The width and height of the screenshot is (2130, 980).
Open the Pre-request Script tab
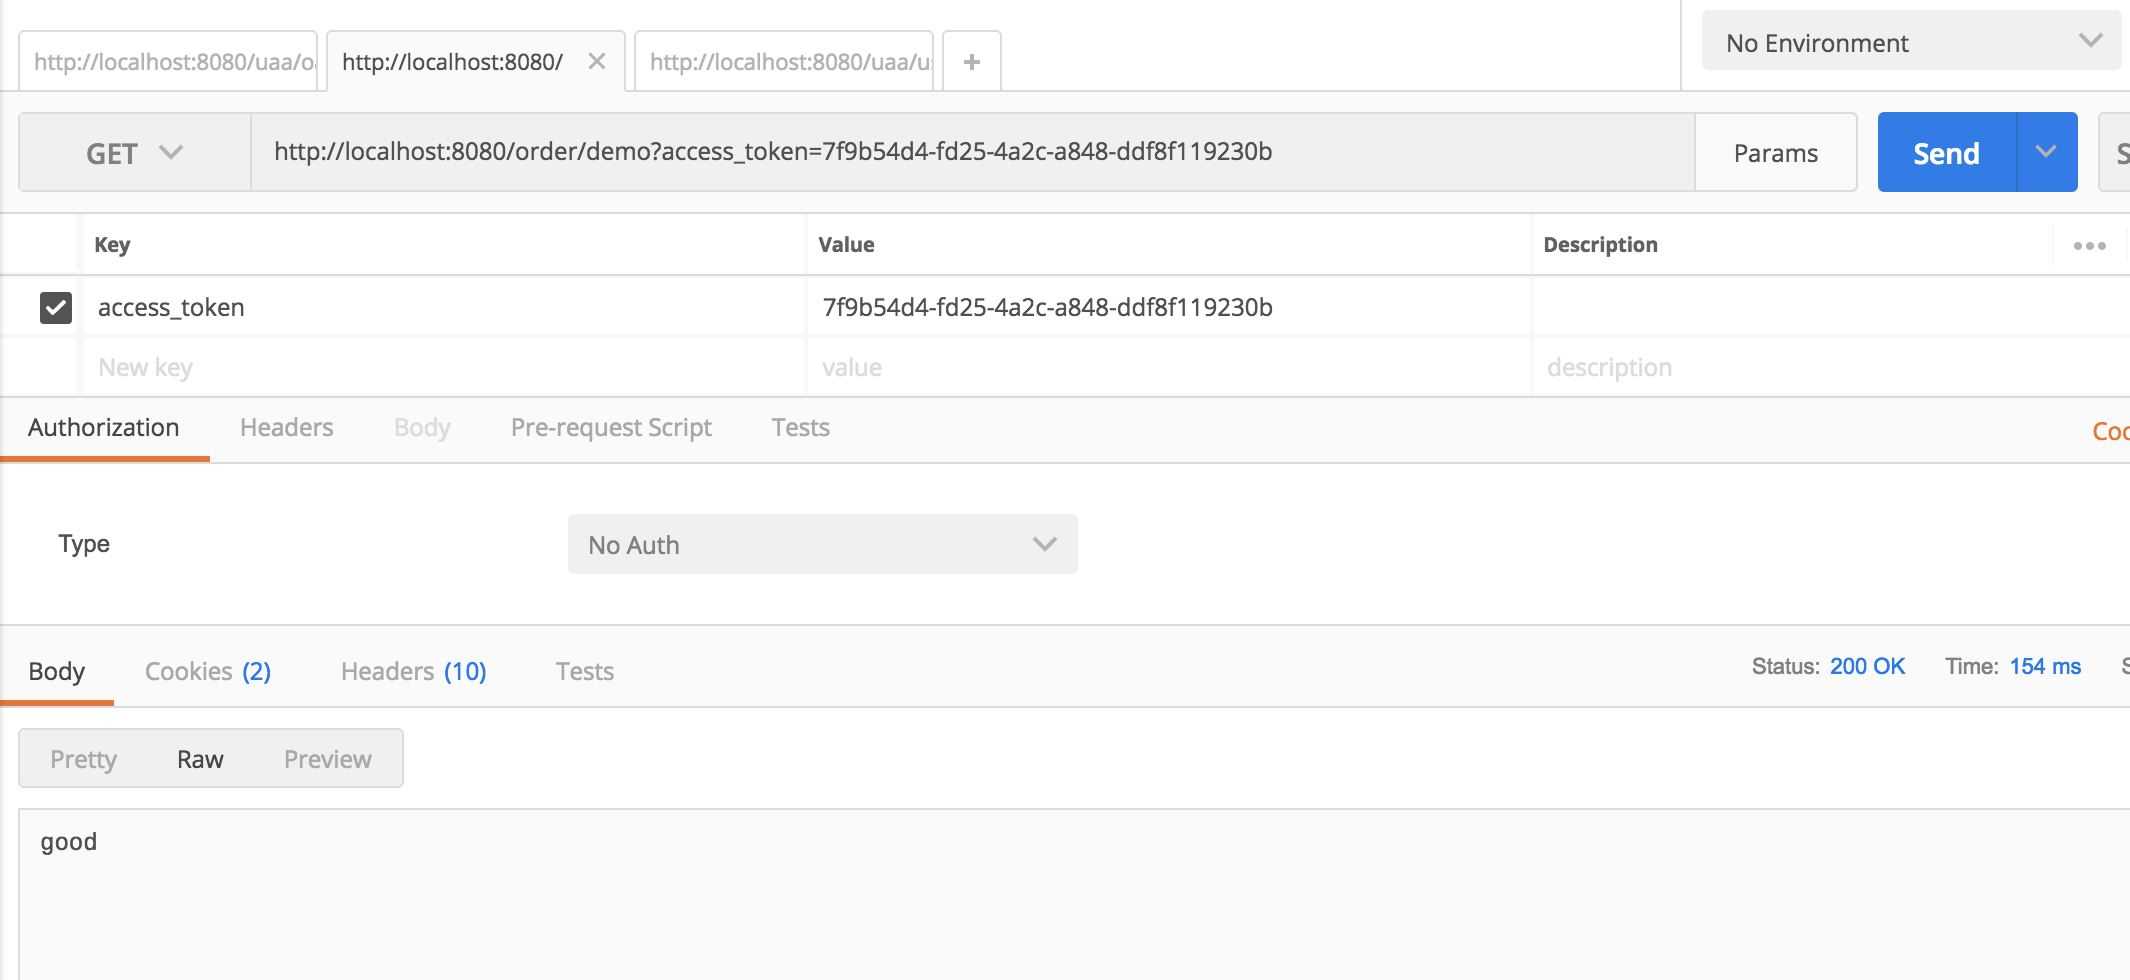pyautogui.click(x=611, y=428)
